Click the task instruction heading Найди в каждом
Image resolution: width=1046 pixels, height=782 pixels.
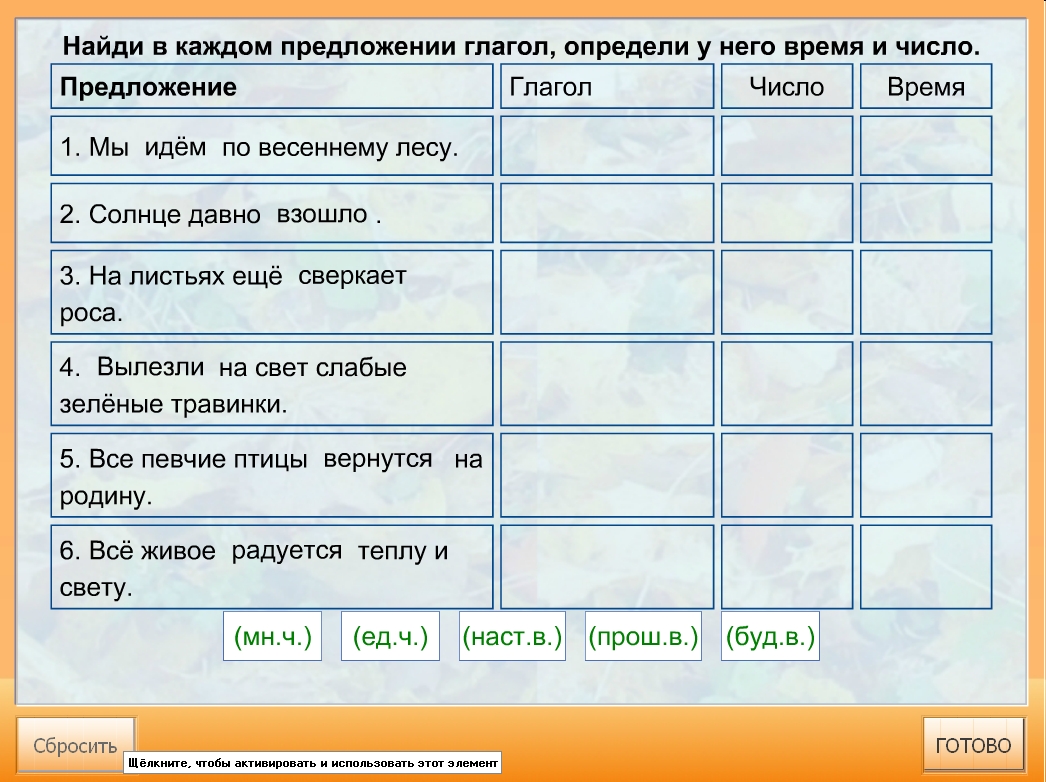pyautogui.click(x=522, y=46)
